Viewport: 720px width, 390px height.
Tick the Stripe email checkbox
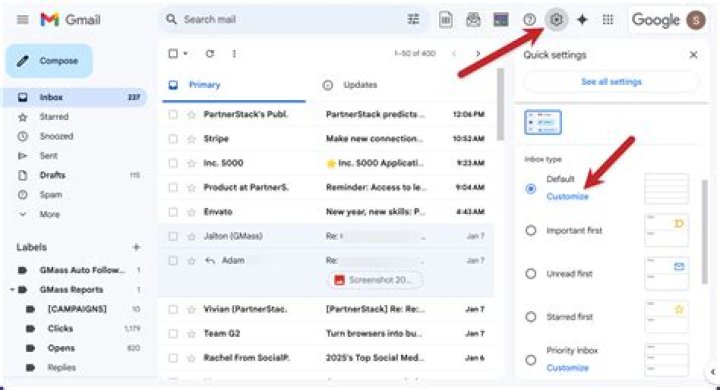point(173,139)
